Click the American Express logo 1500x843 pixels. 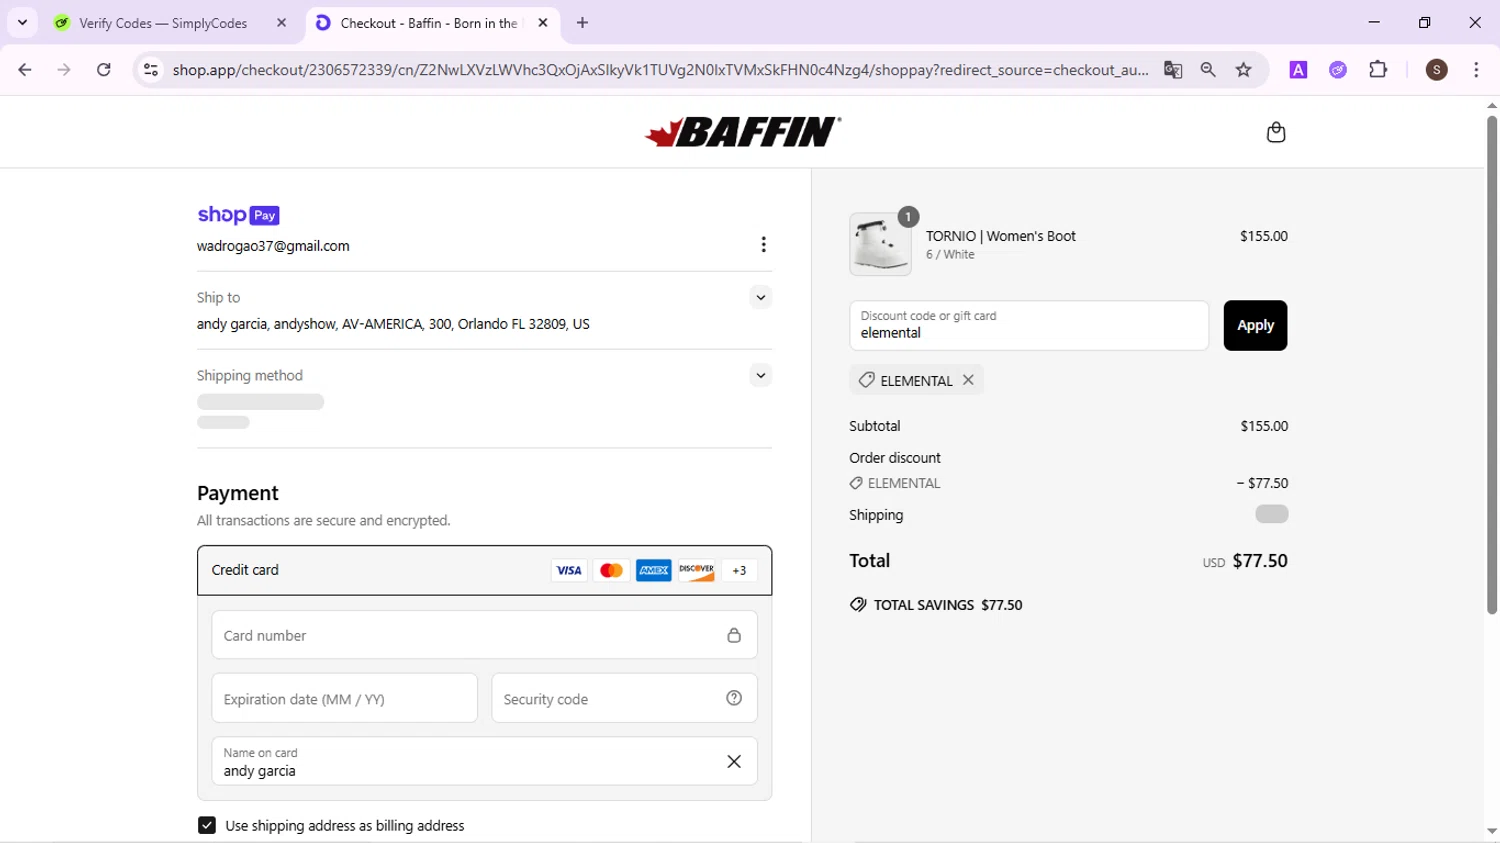click(654, 570)
